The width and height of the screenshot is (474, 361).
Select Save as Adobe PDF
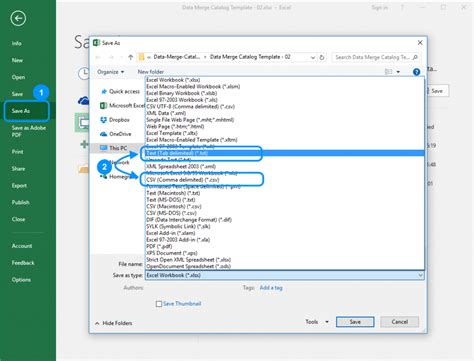29,131
